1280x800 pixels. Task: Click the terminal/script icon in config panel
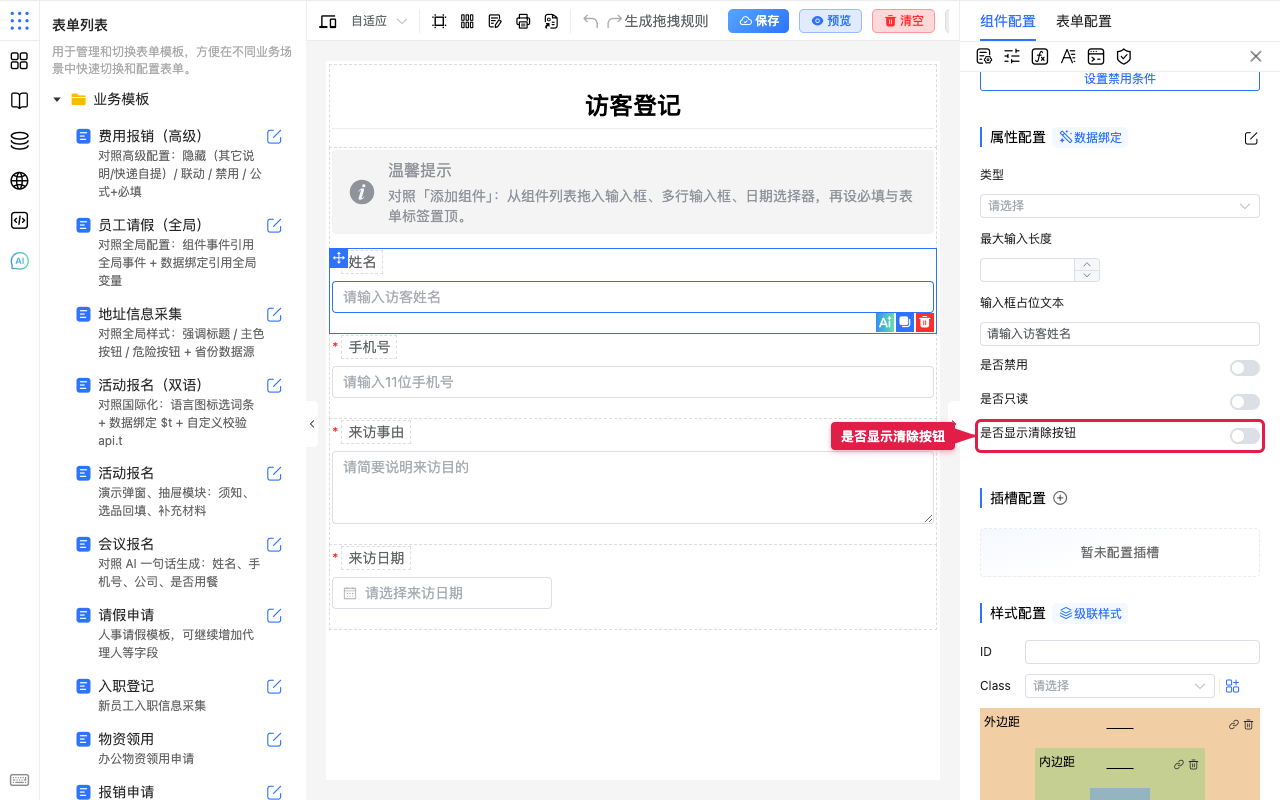coord(1096,57)
